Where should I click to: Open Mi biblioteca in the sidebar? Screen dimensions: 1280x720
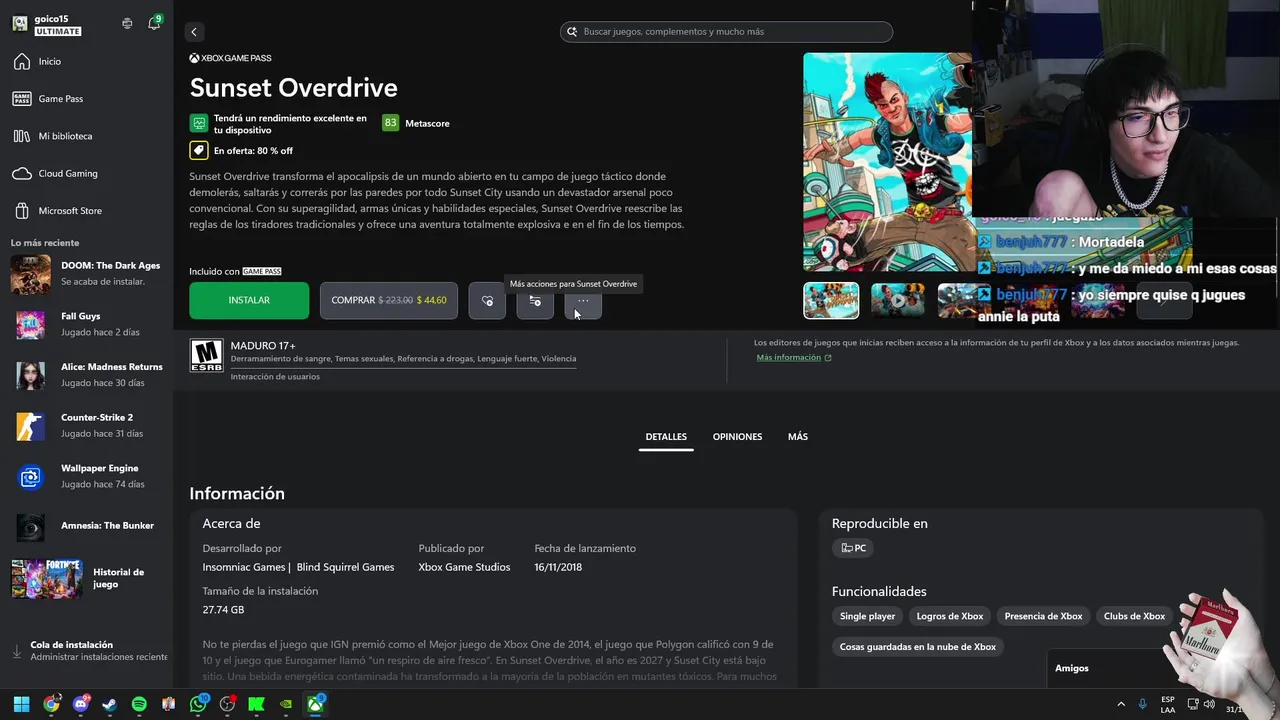[86, 136]
